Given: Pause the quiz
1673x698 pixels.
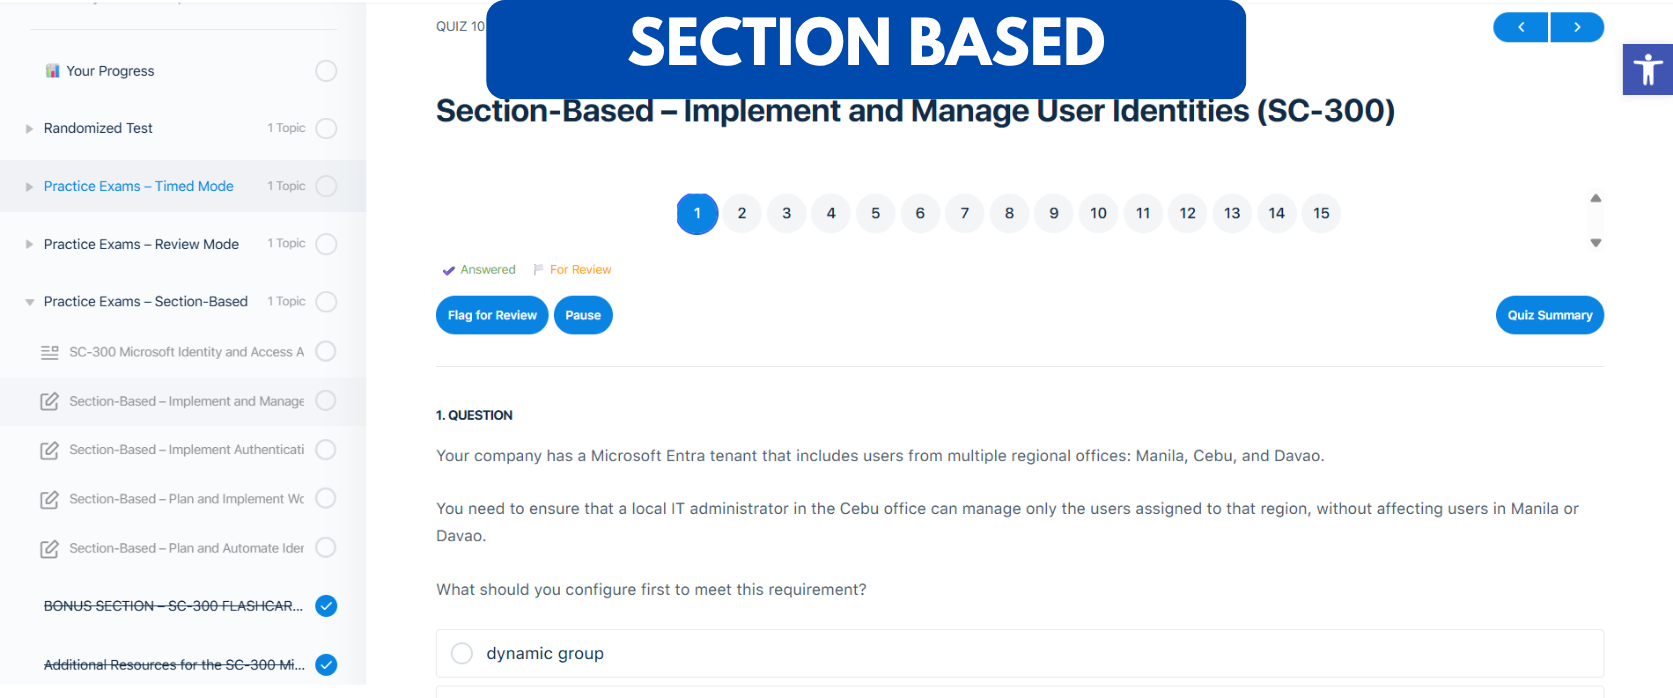Looking at the screenshot, I should (583, 315).
